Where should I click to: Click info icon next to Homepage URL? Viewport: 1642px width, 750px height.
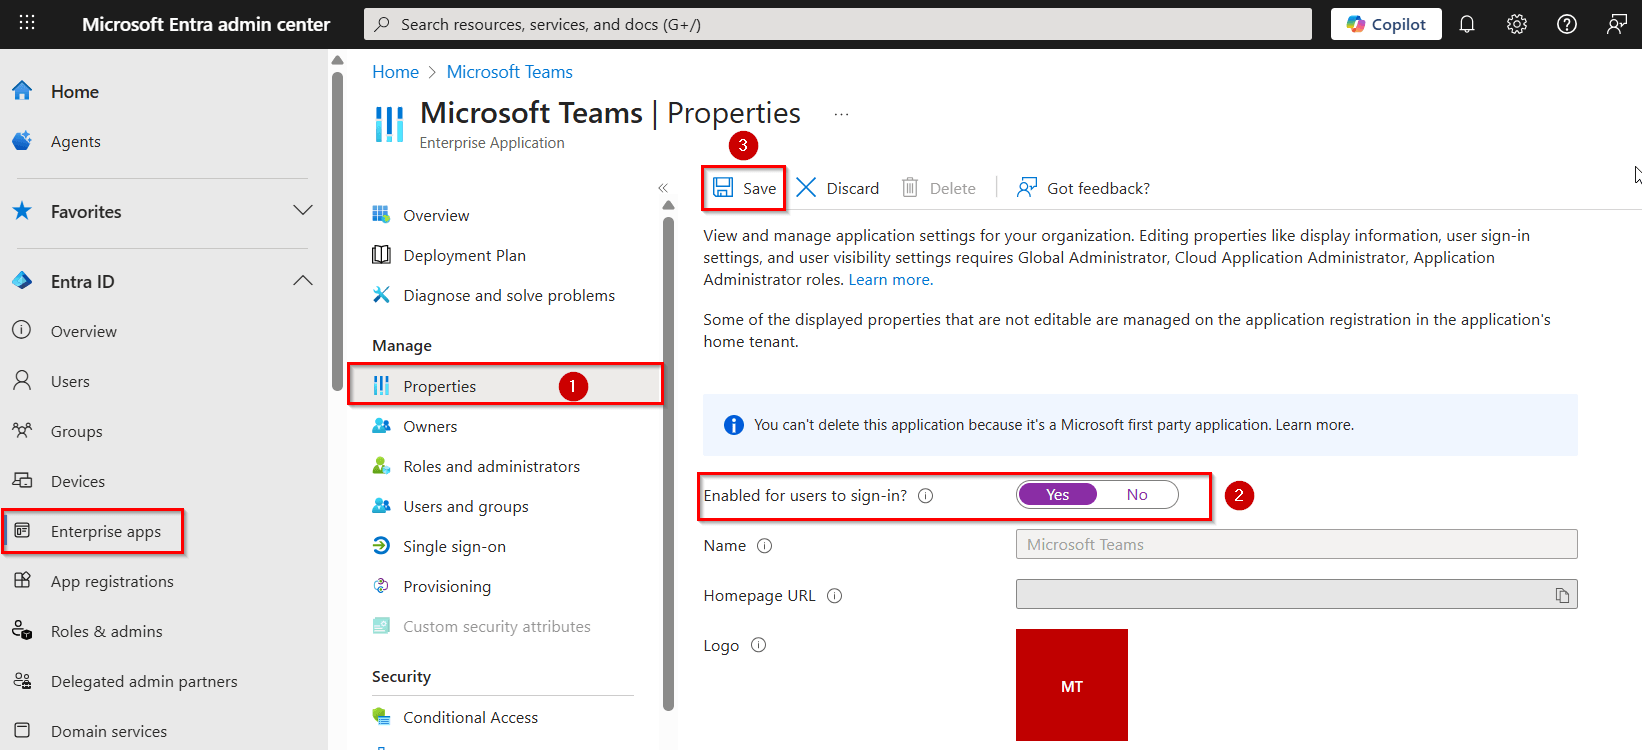(x=835, y=596)
